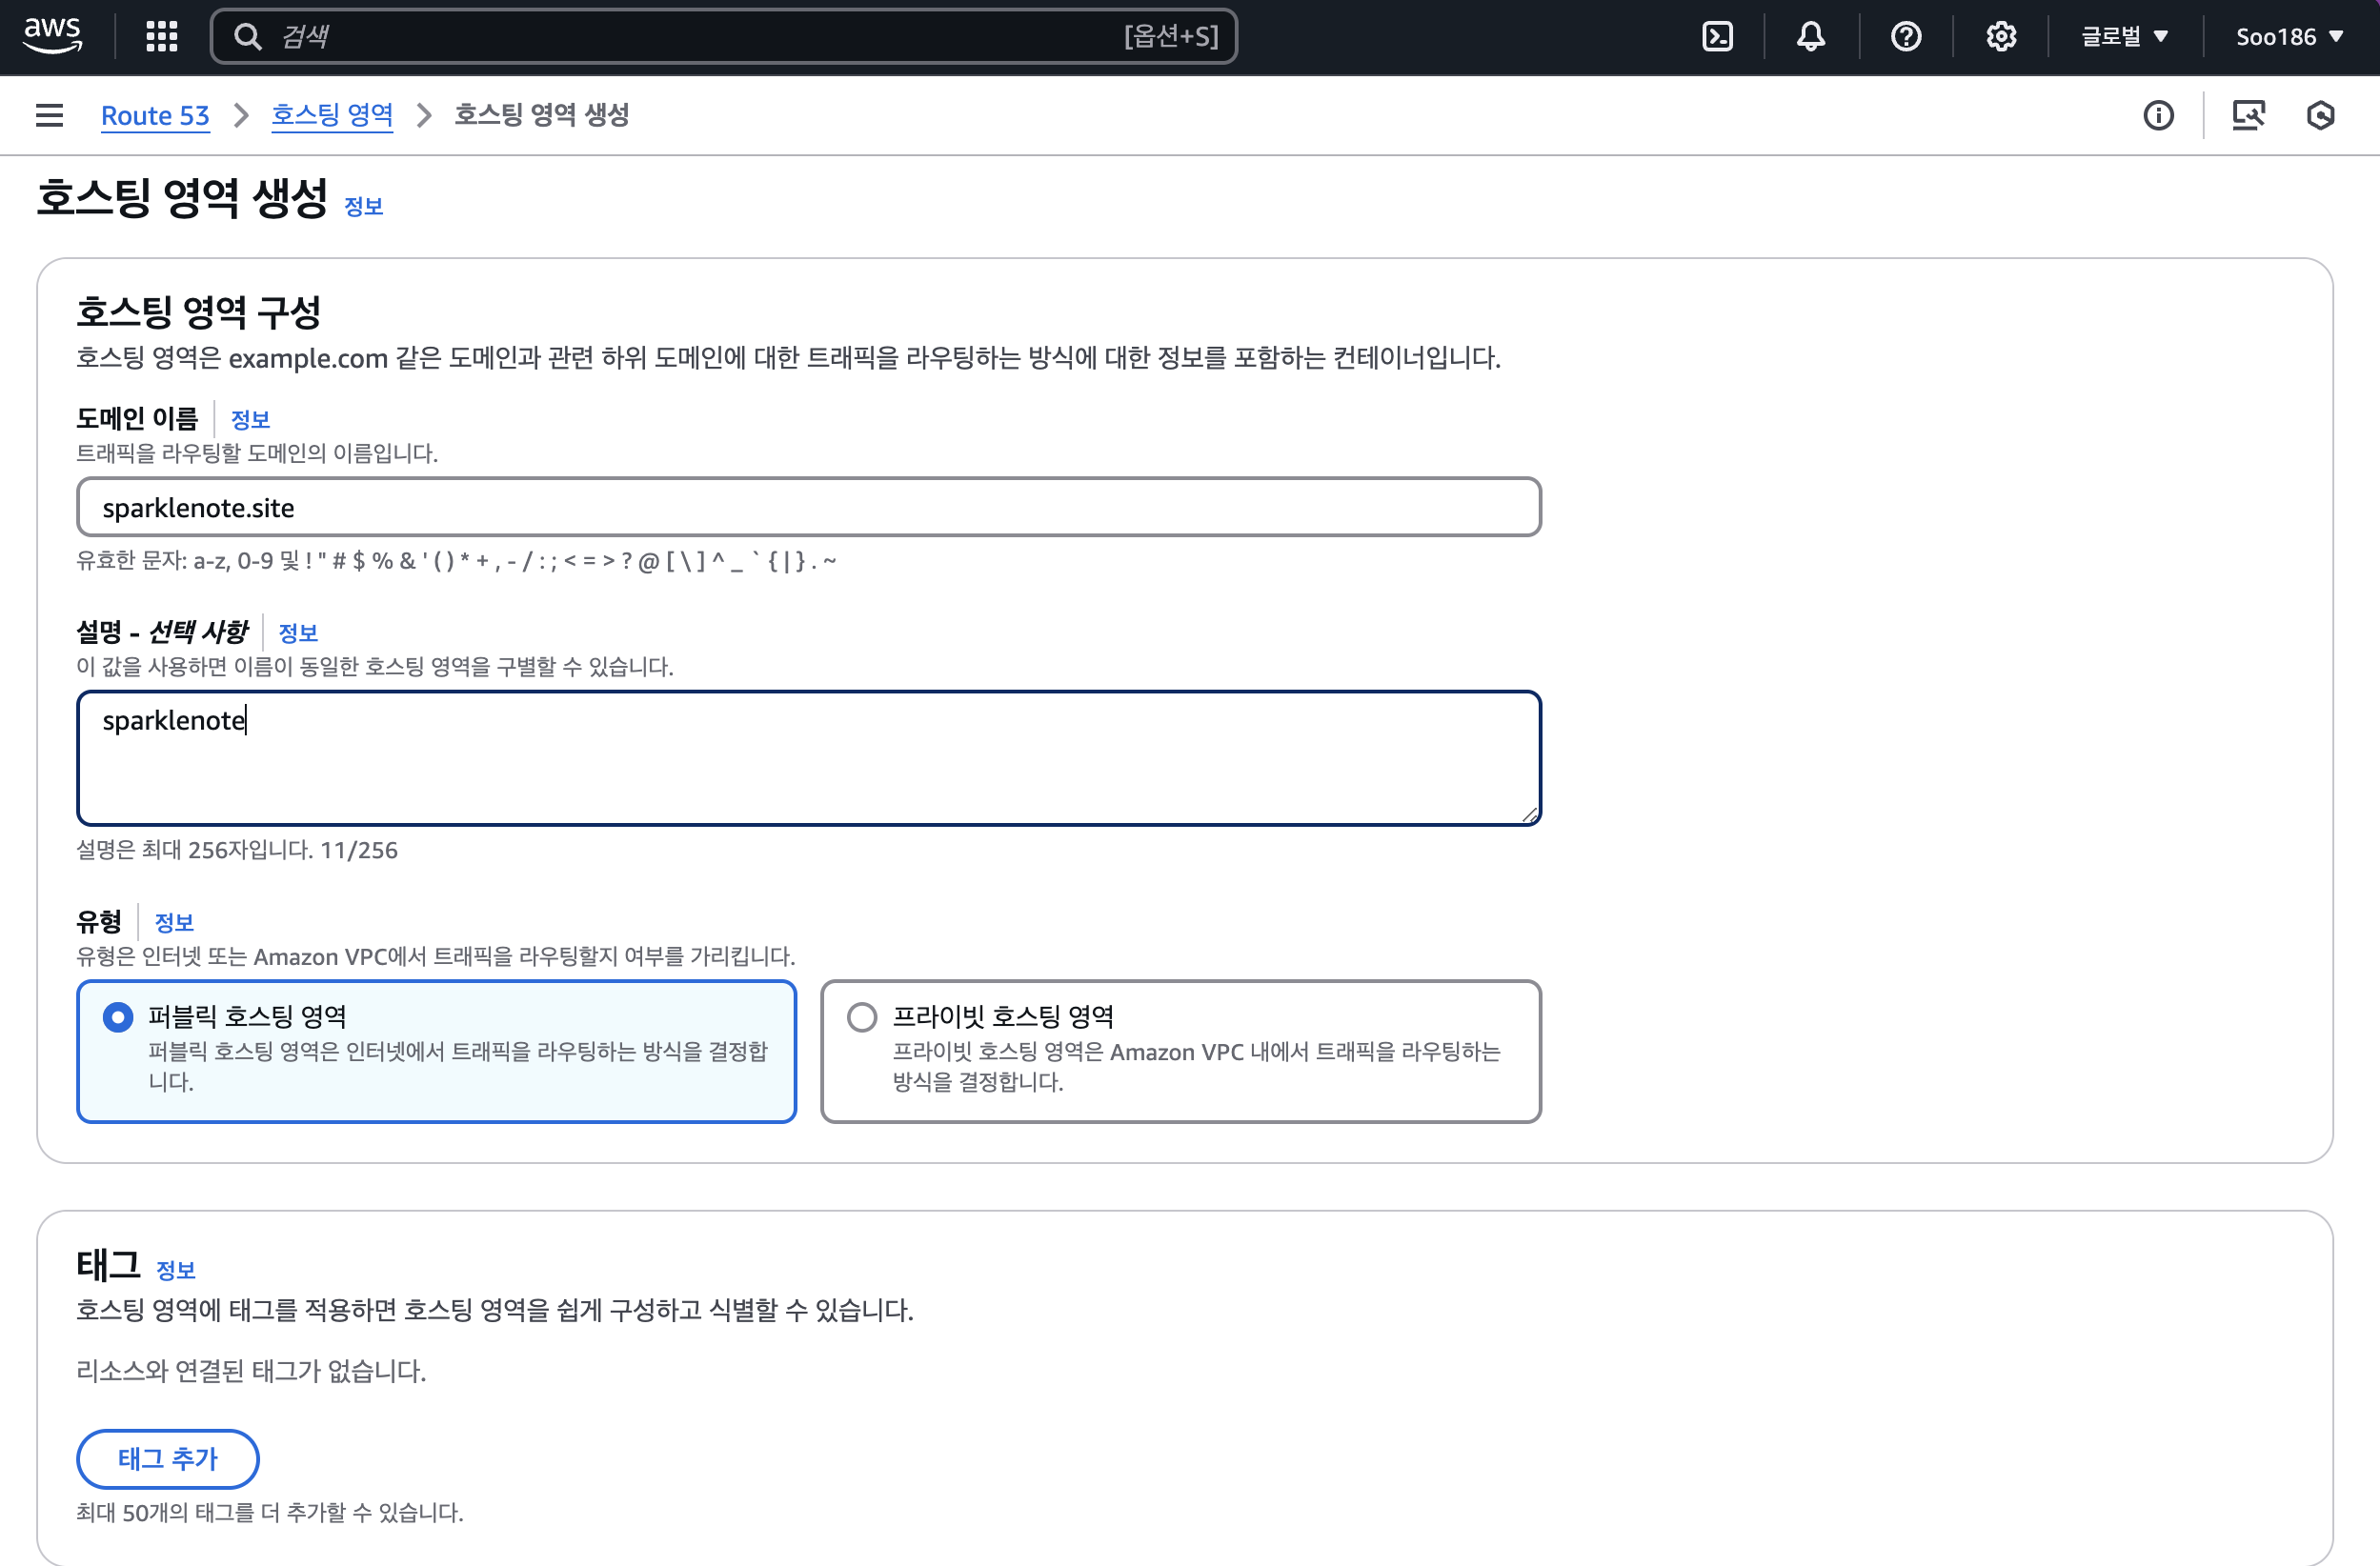This screenshot has width=2380, height=1566.
Task: Toggle the side navigation hamburger menu
Action: [49, 115]
